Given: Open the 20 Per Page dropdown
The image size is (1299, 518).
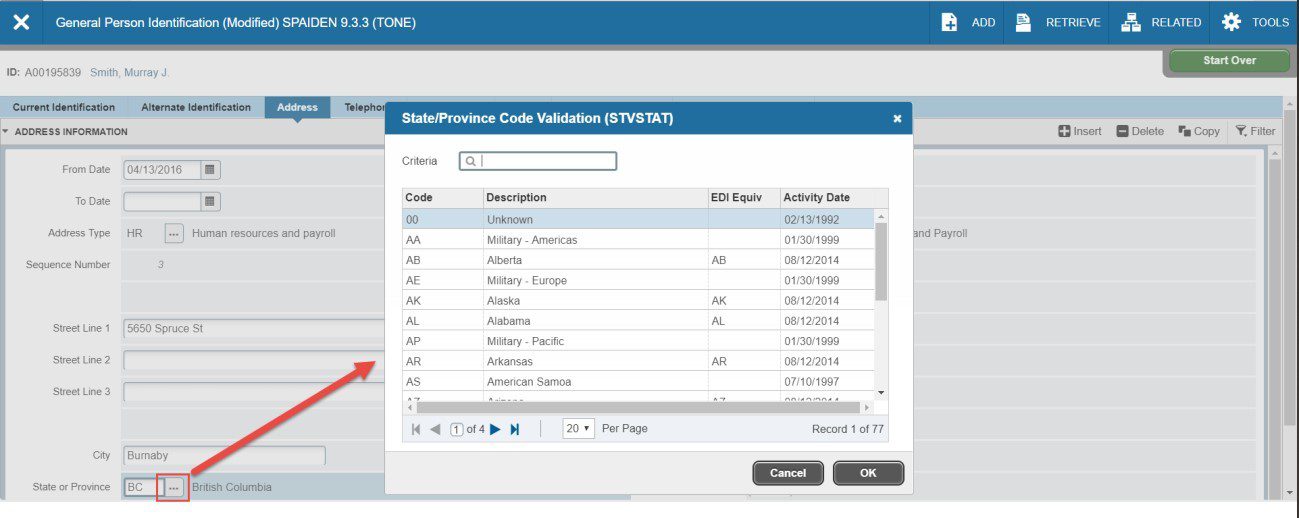Looking at the screenshot, I should point(578,429).
